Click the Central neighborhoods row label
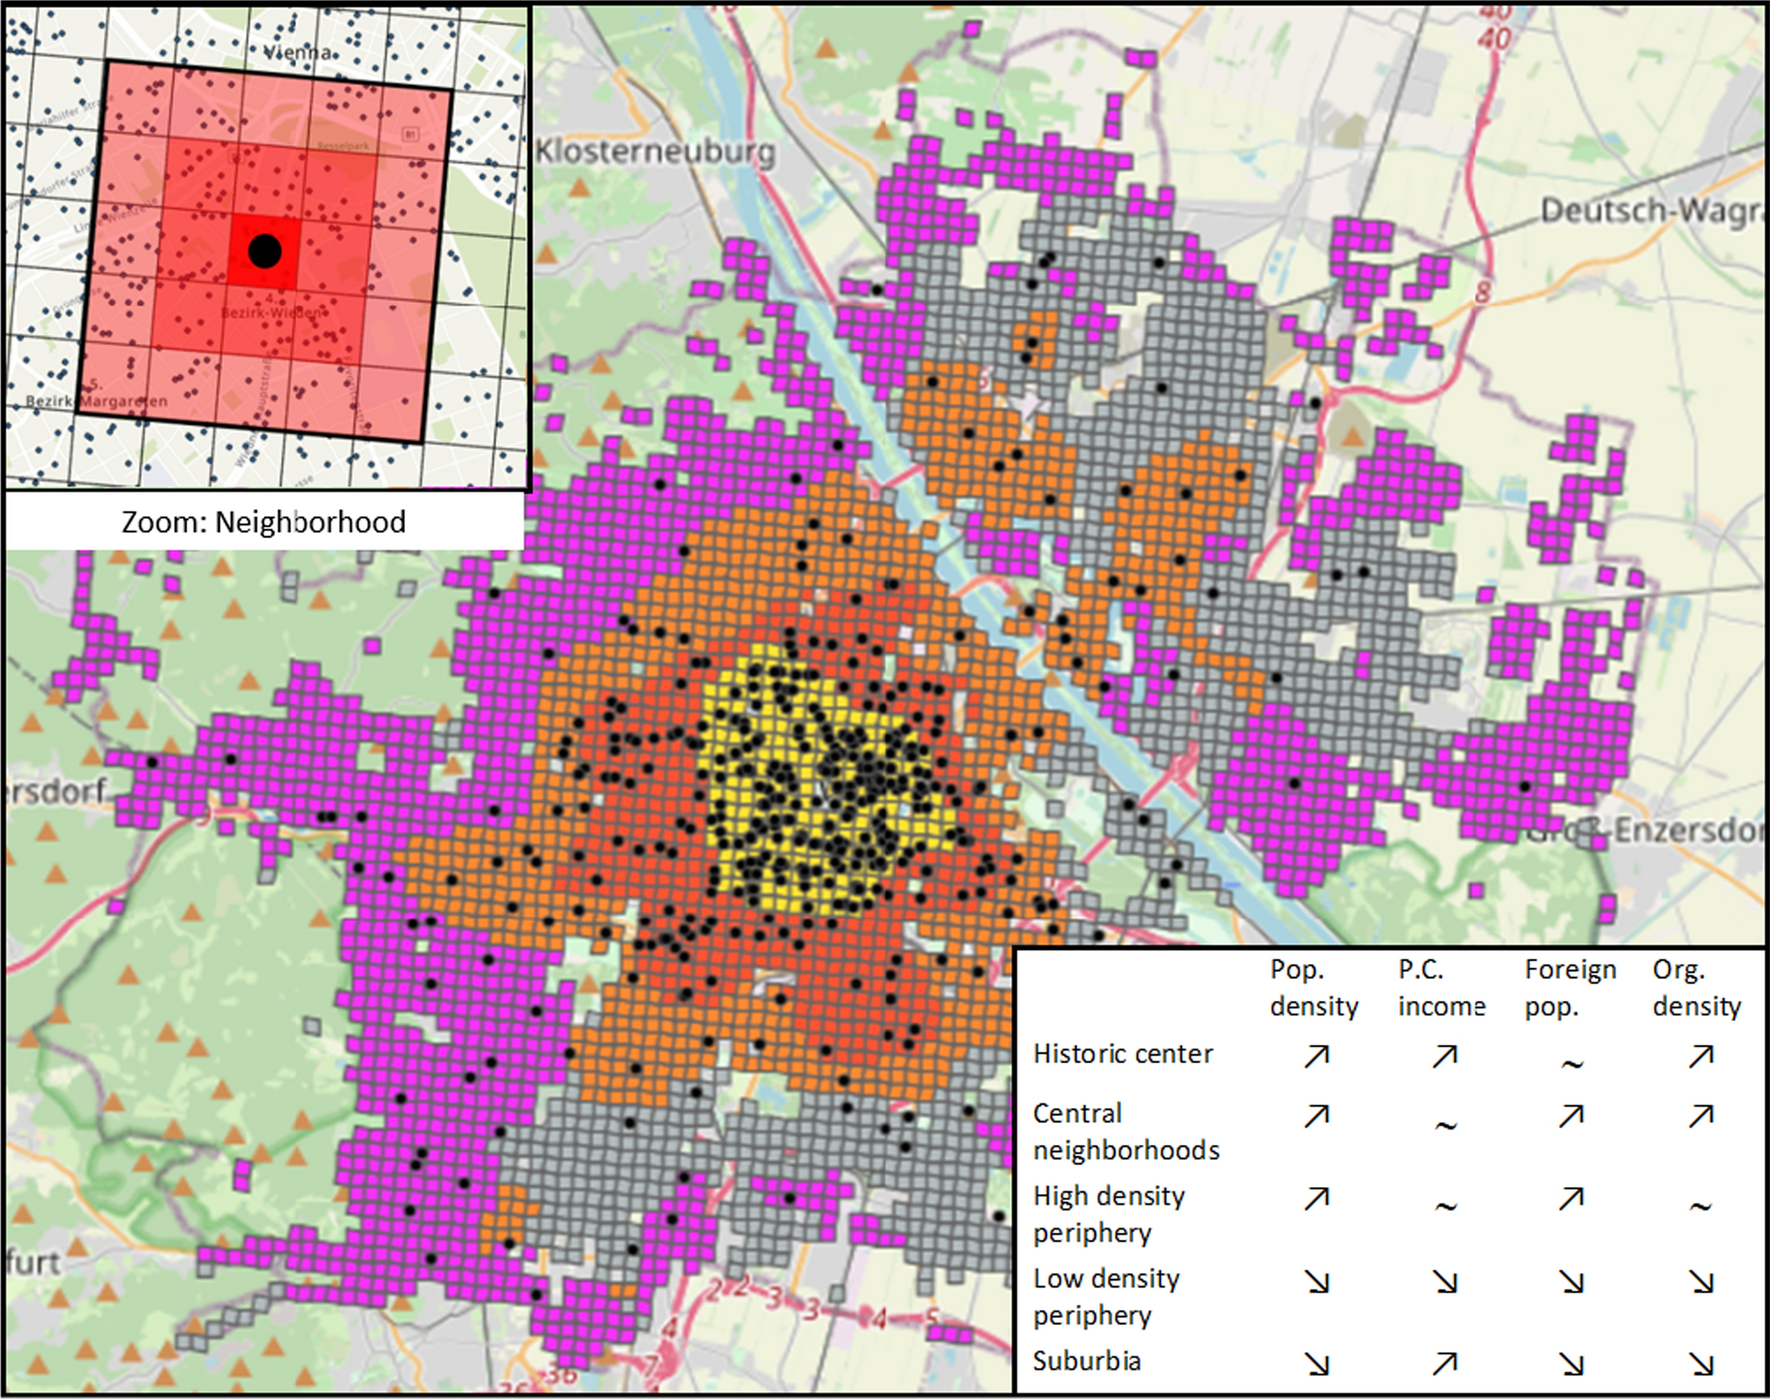Image resolution: width=1770 pixels, height=1399 pixels. [x=1125, y=1132]
